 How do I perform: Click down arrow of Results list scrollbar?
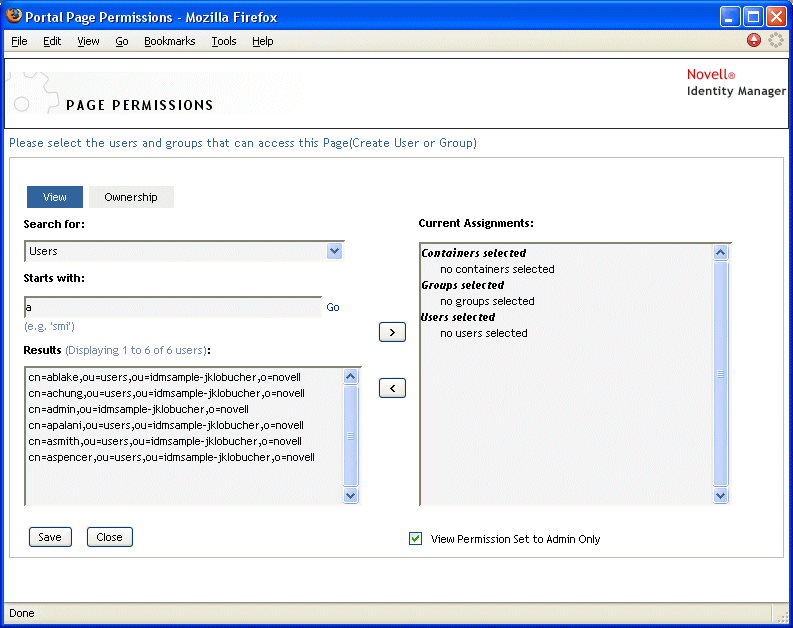click(x=350, y=495)
